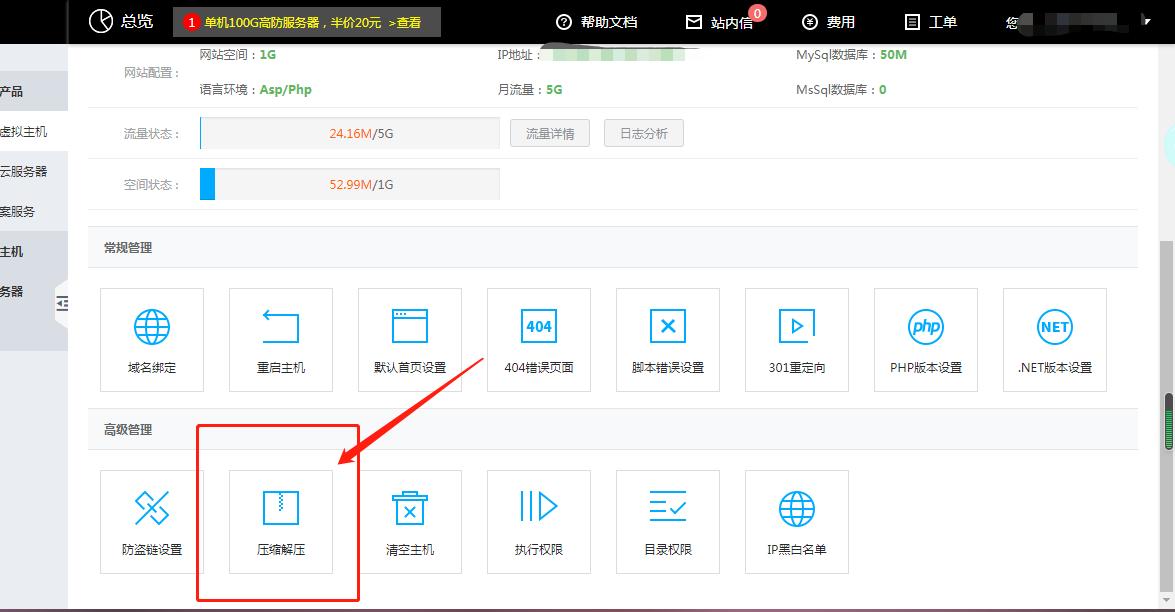This screenshot has width=1175, height=612.
Task: Select the 防盗链设置 hotlink protection icon
Action: (151, 521)
